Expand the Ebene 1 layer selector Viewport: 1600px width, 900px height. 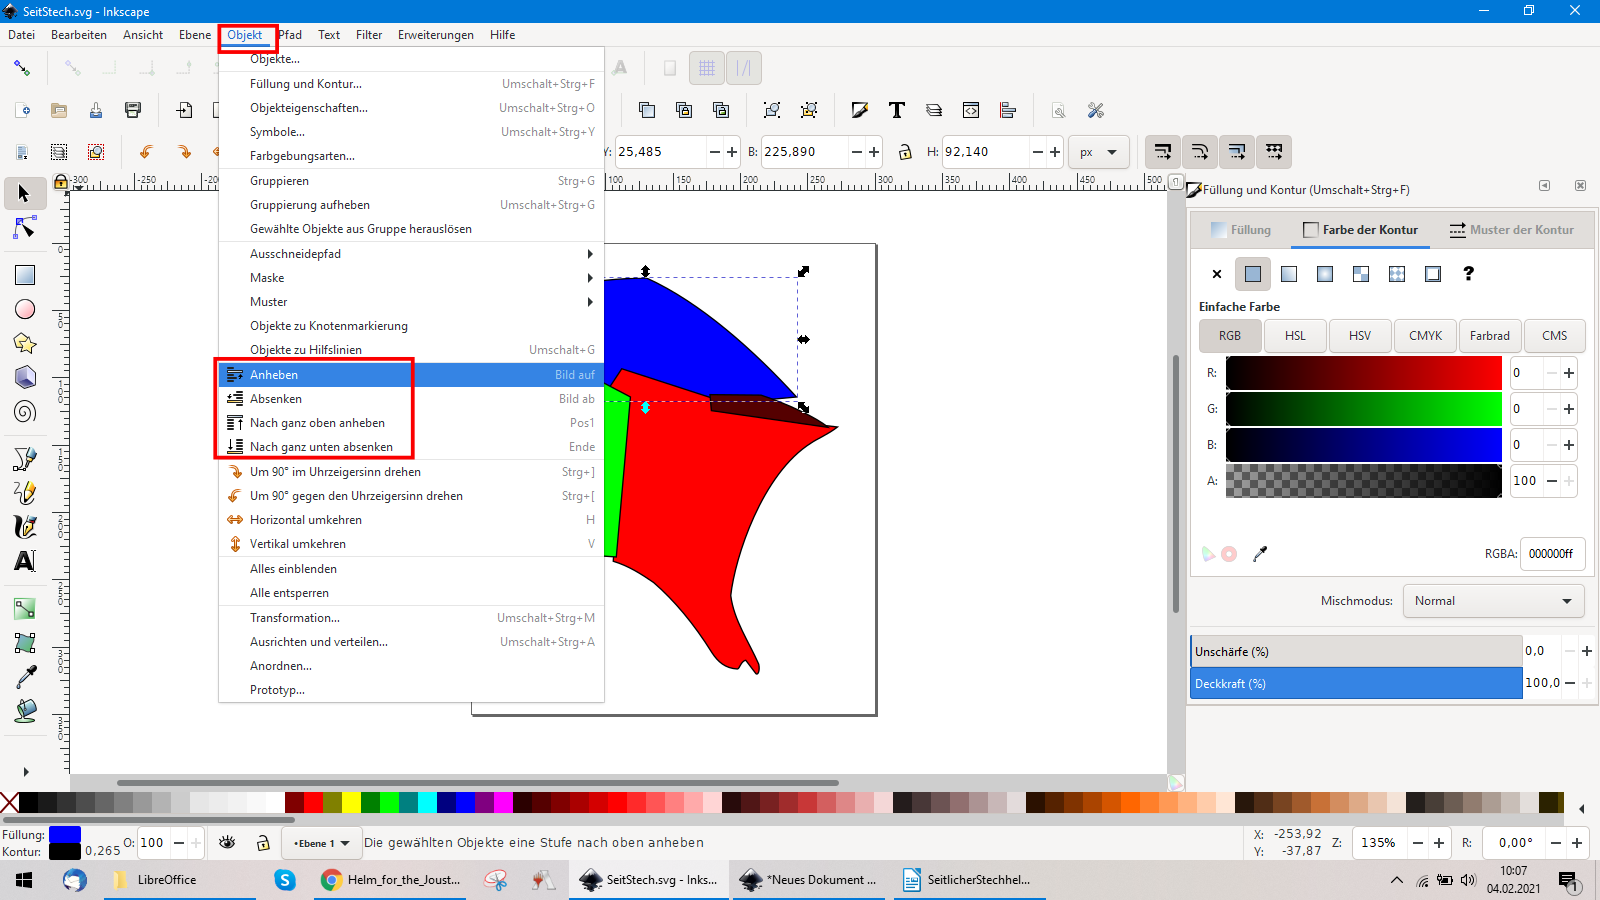click(321, 843)
